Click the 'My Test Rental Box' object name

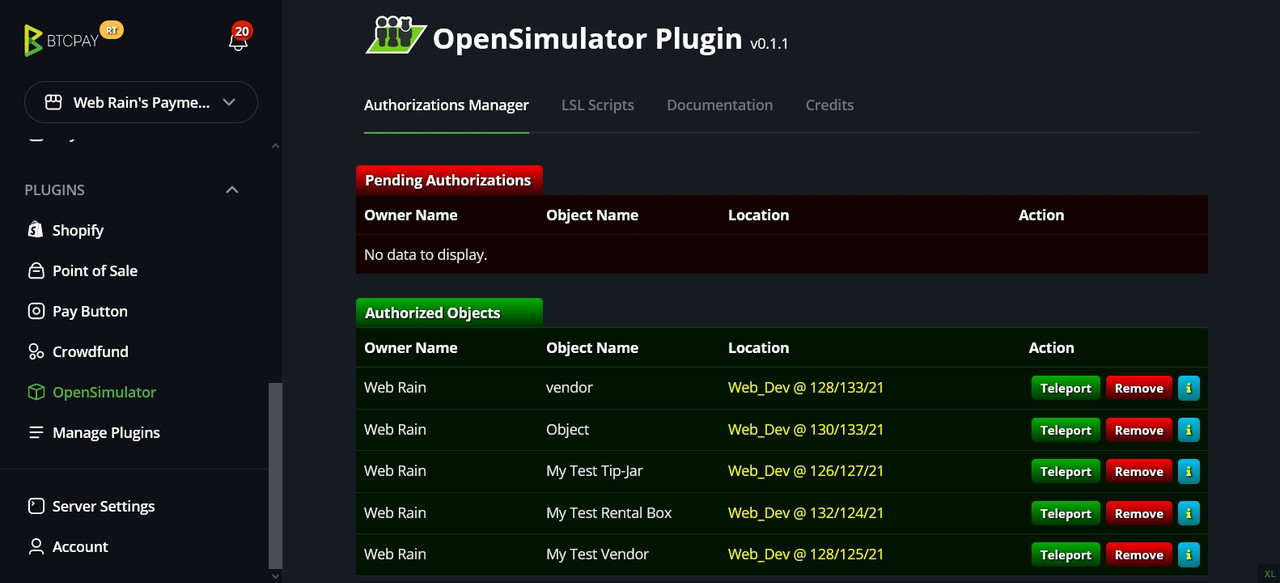point(609,513)
